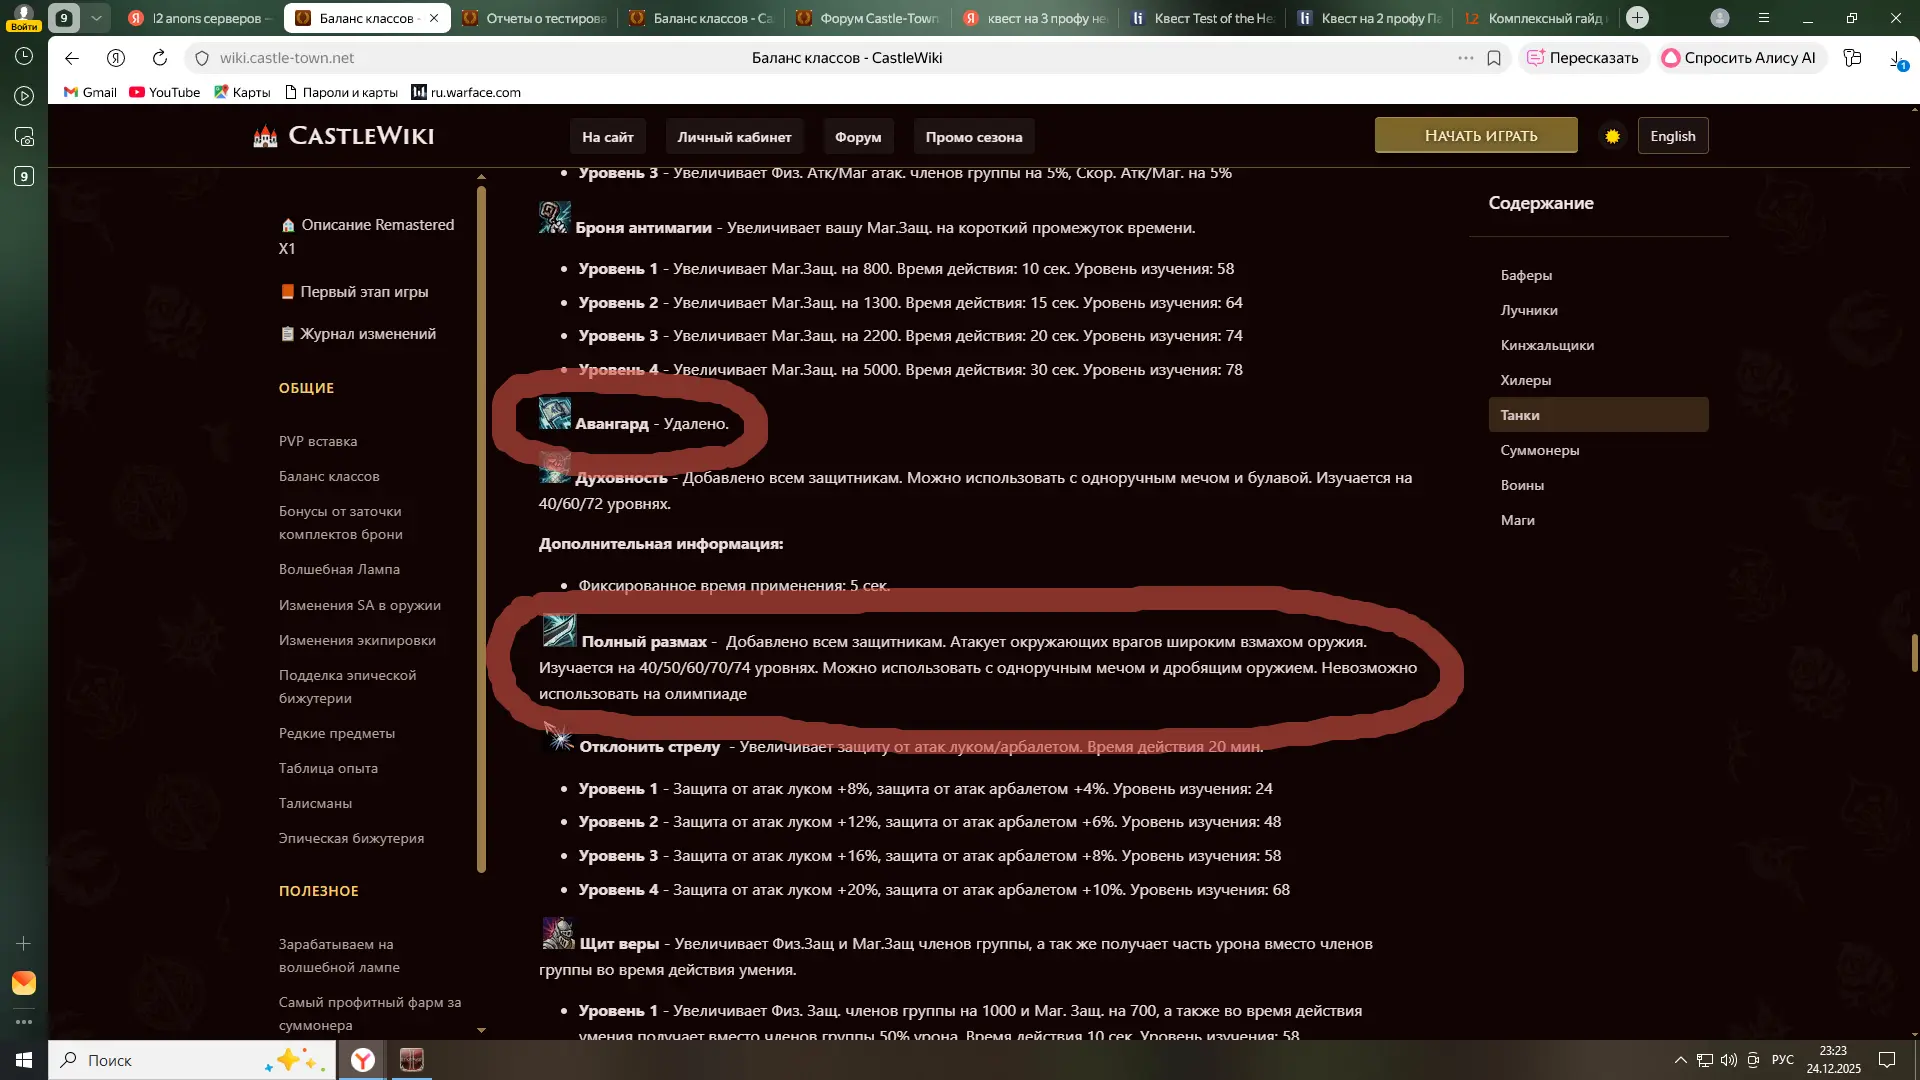
Task: Click the Броня антимагии skill icon
Action: (x=554, y=217)
